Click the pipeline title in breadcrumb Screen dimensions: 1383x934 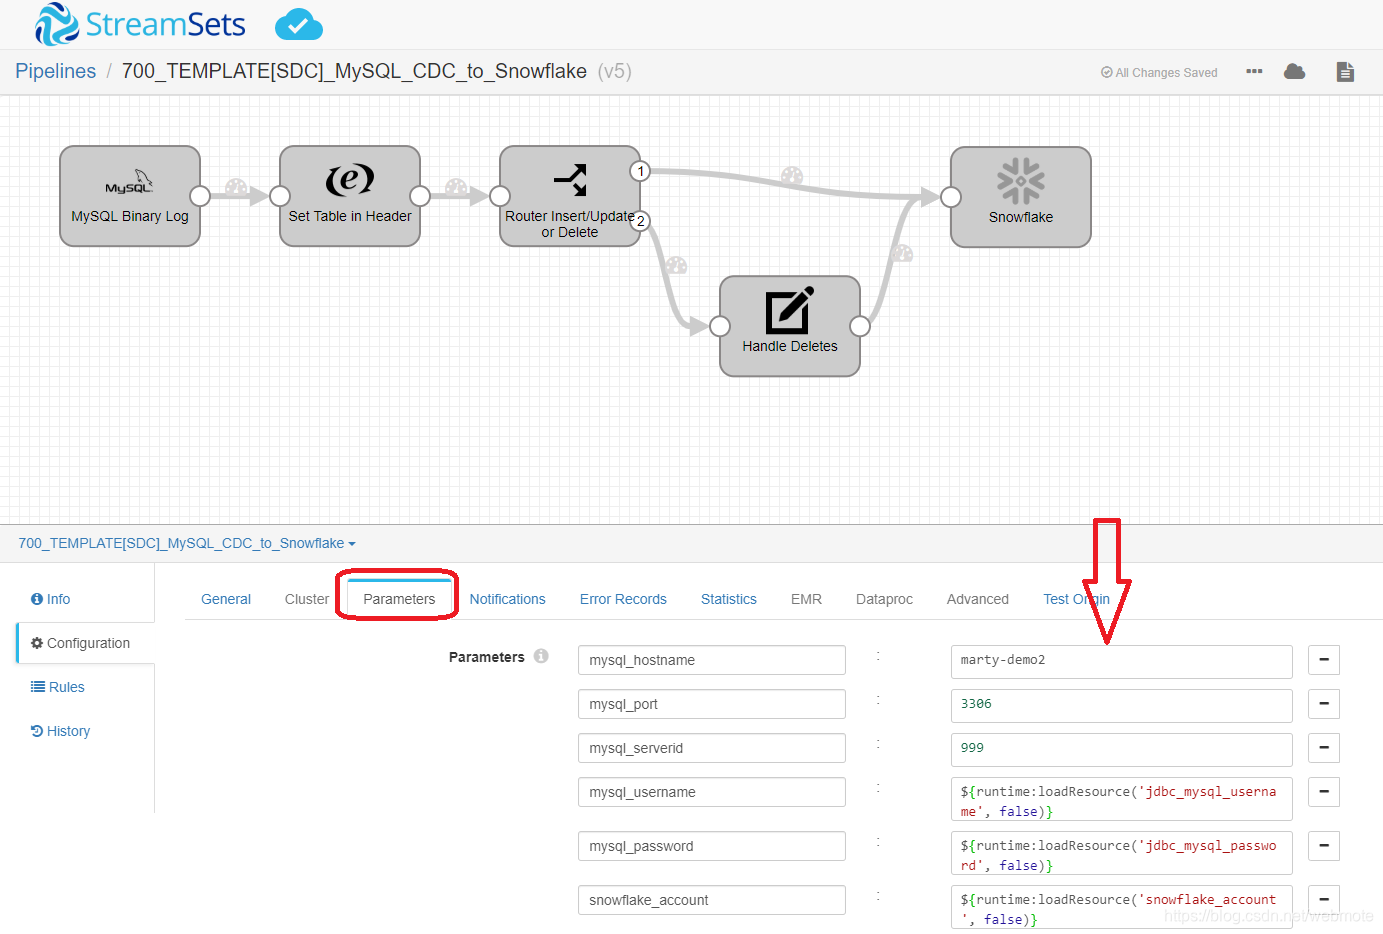coord(354,71)
